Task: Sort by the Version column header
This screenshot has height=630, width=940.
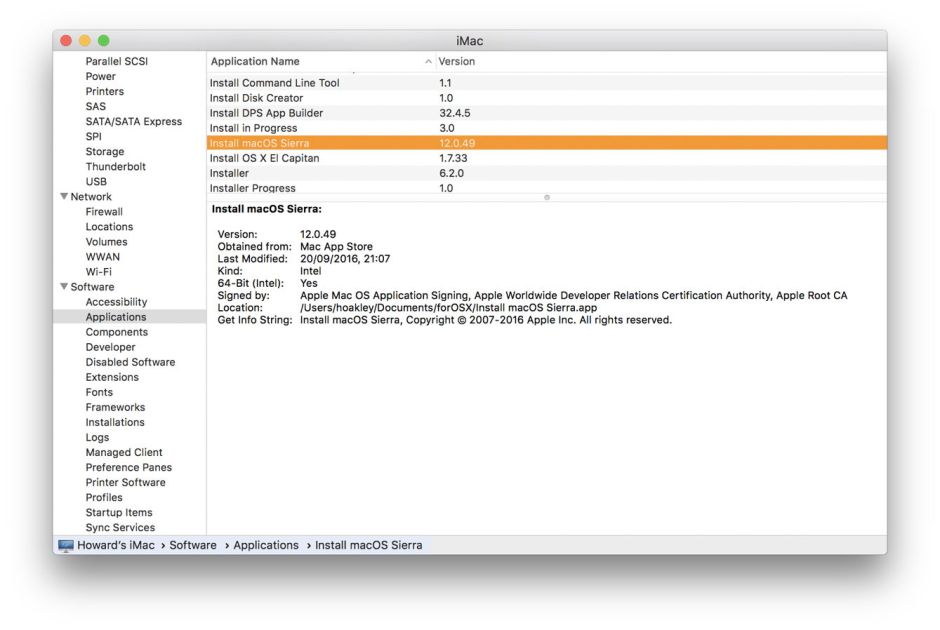Action: click(457, 62)
